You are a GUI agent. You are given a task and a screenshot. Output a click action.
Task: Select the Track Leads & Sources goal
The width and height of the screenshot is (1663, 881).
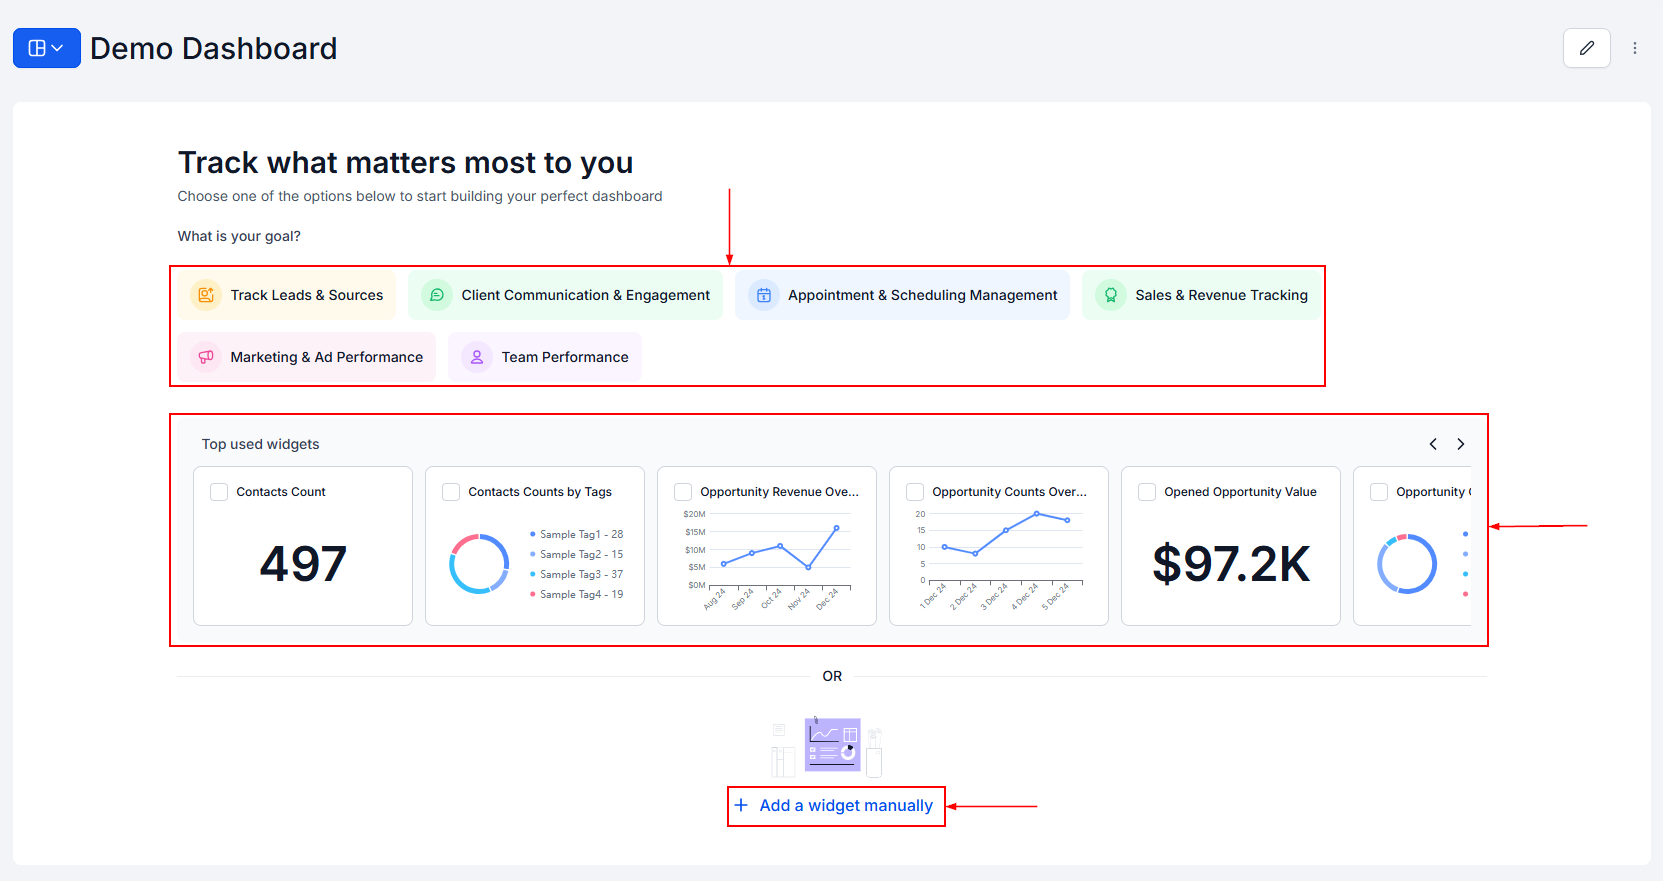click(287, 295)
